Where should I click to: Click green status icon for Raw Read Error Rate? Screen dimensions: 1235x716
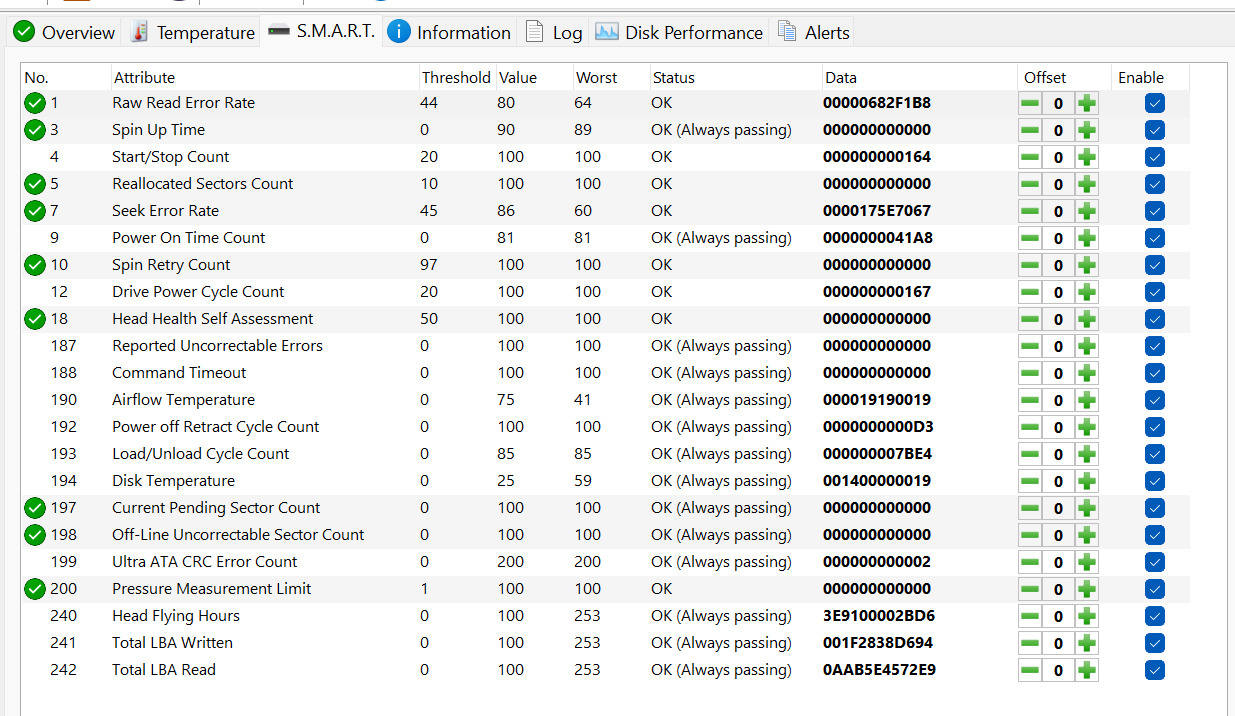tap(35, 103)
